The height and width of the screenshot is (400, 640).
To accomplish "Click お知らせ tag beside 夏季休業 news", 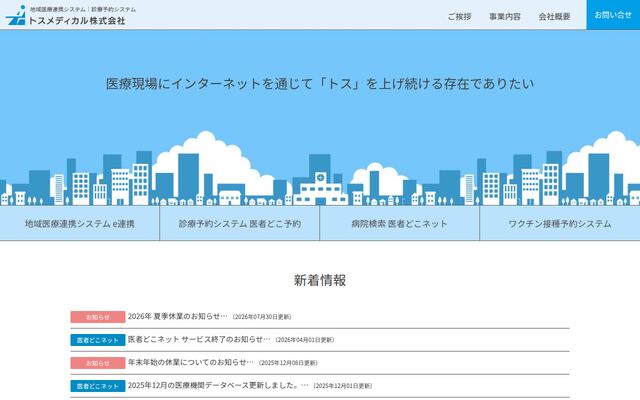I will [98, 317].
